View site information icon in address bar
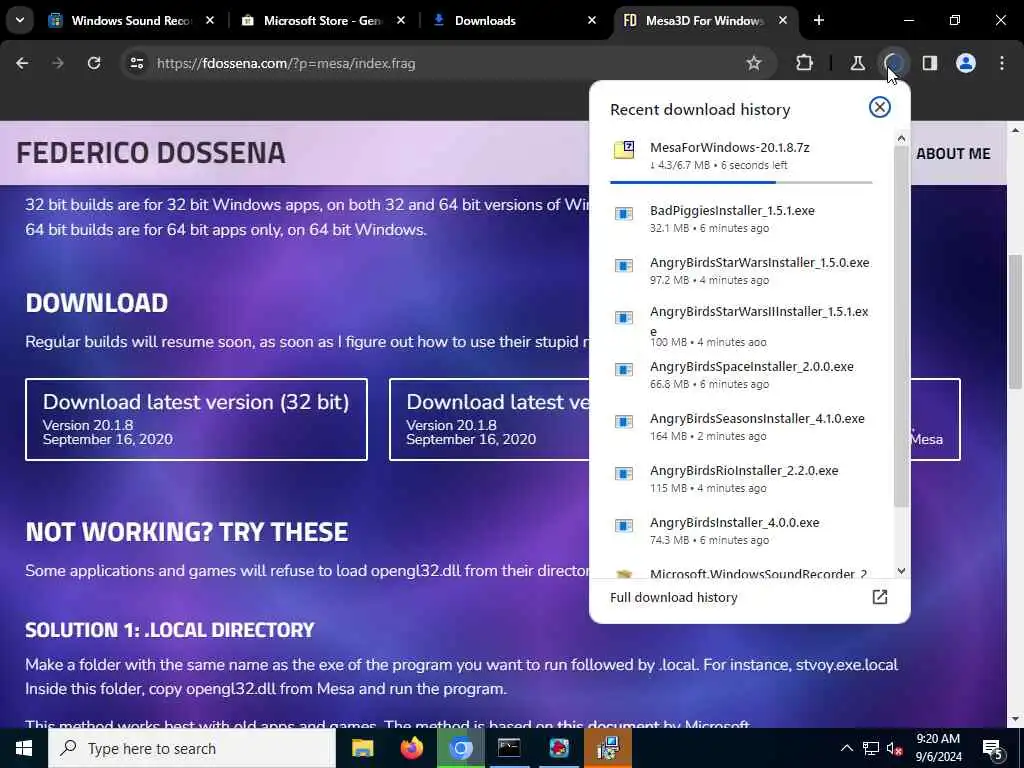This screenshot has height=768, width=1024. tap(136, 63)
